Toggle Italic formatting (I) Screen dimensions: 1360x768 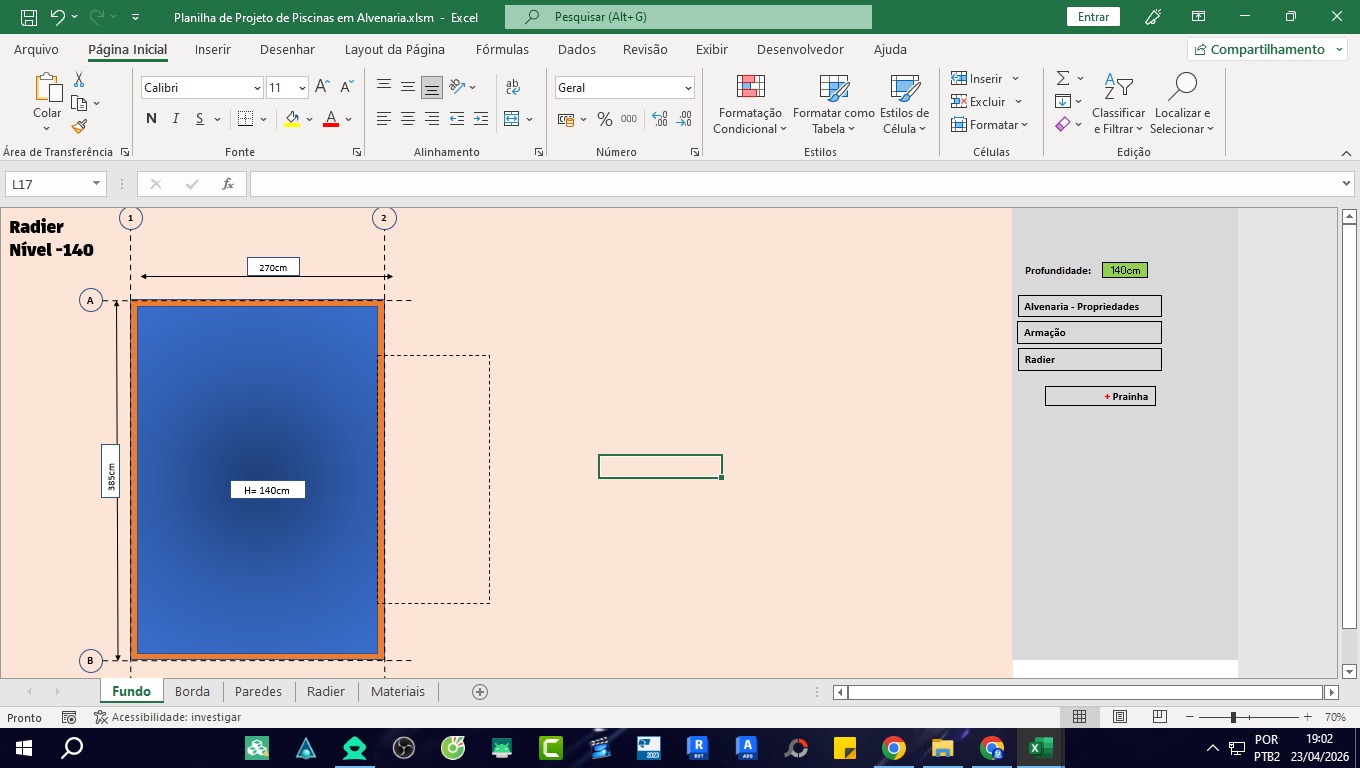(176, 119)
